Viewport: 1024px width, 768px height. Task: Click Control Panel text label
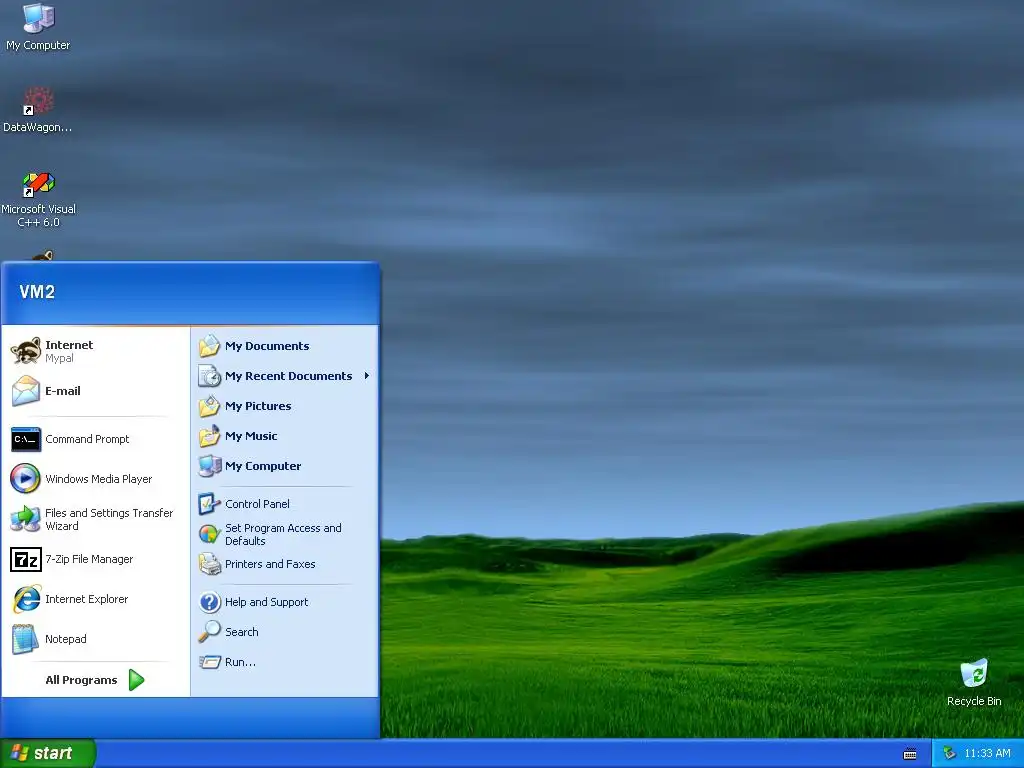pyautogui.click(x=257, y=504)
